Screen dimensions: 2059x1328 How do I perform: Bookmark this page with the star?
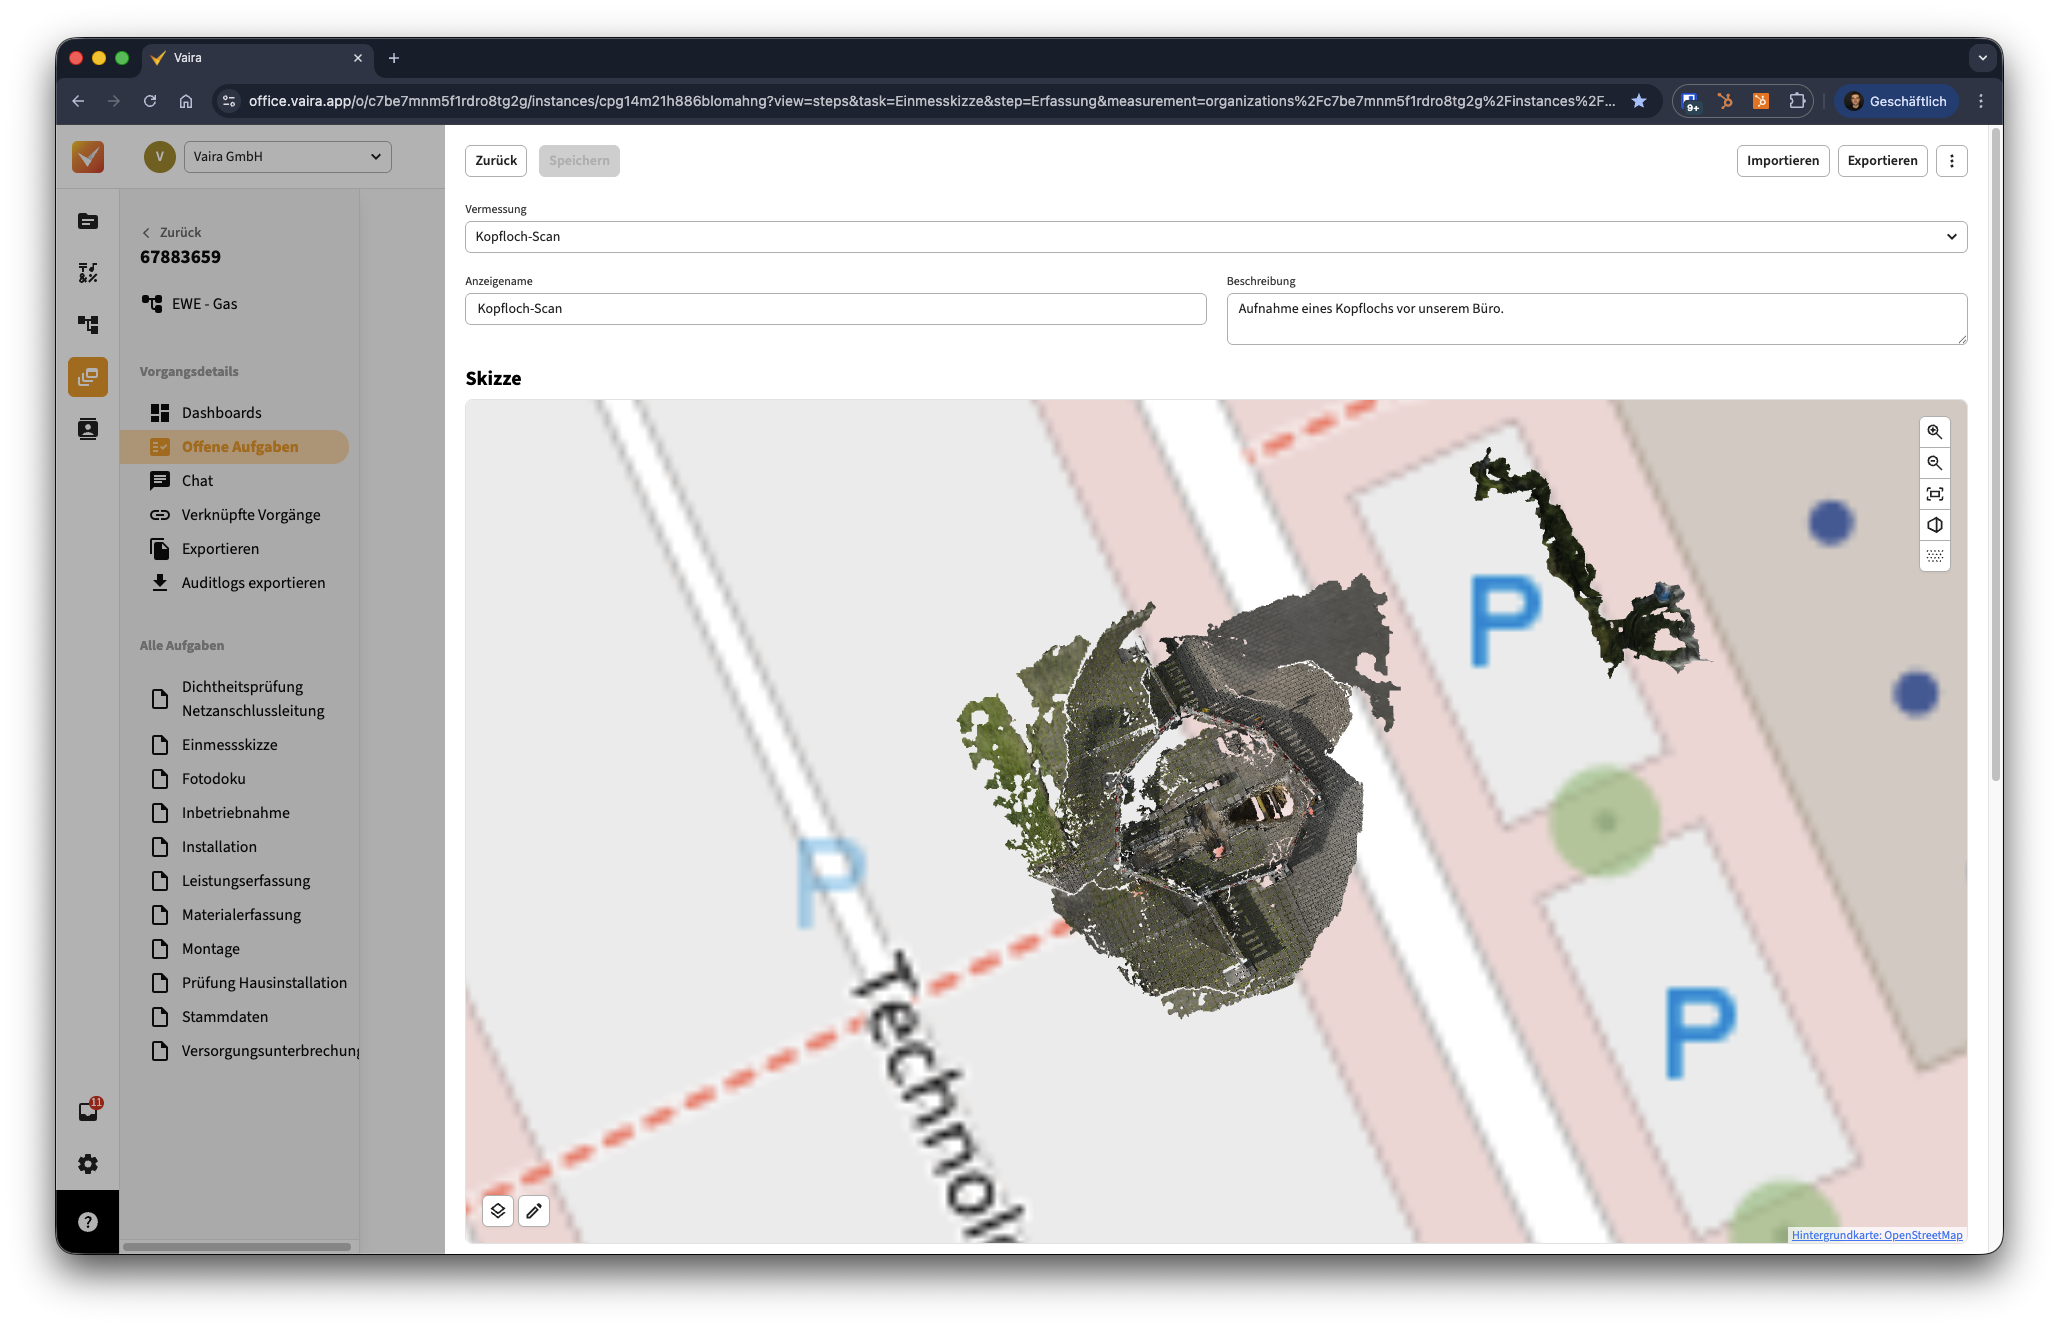[1638, 101]
